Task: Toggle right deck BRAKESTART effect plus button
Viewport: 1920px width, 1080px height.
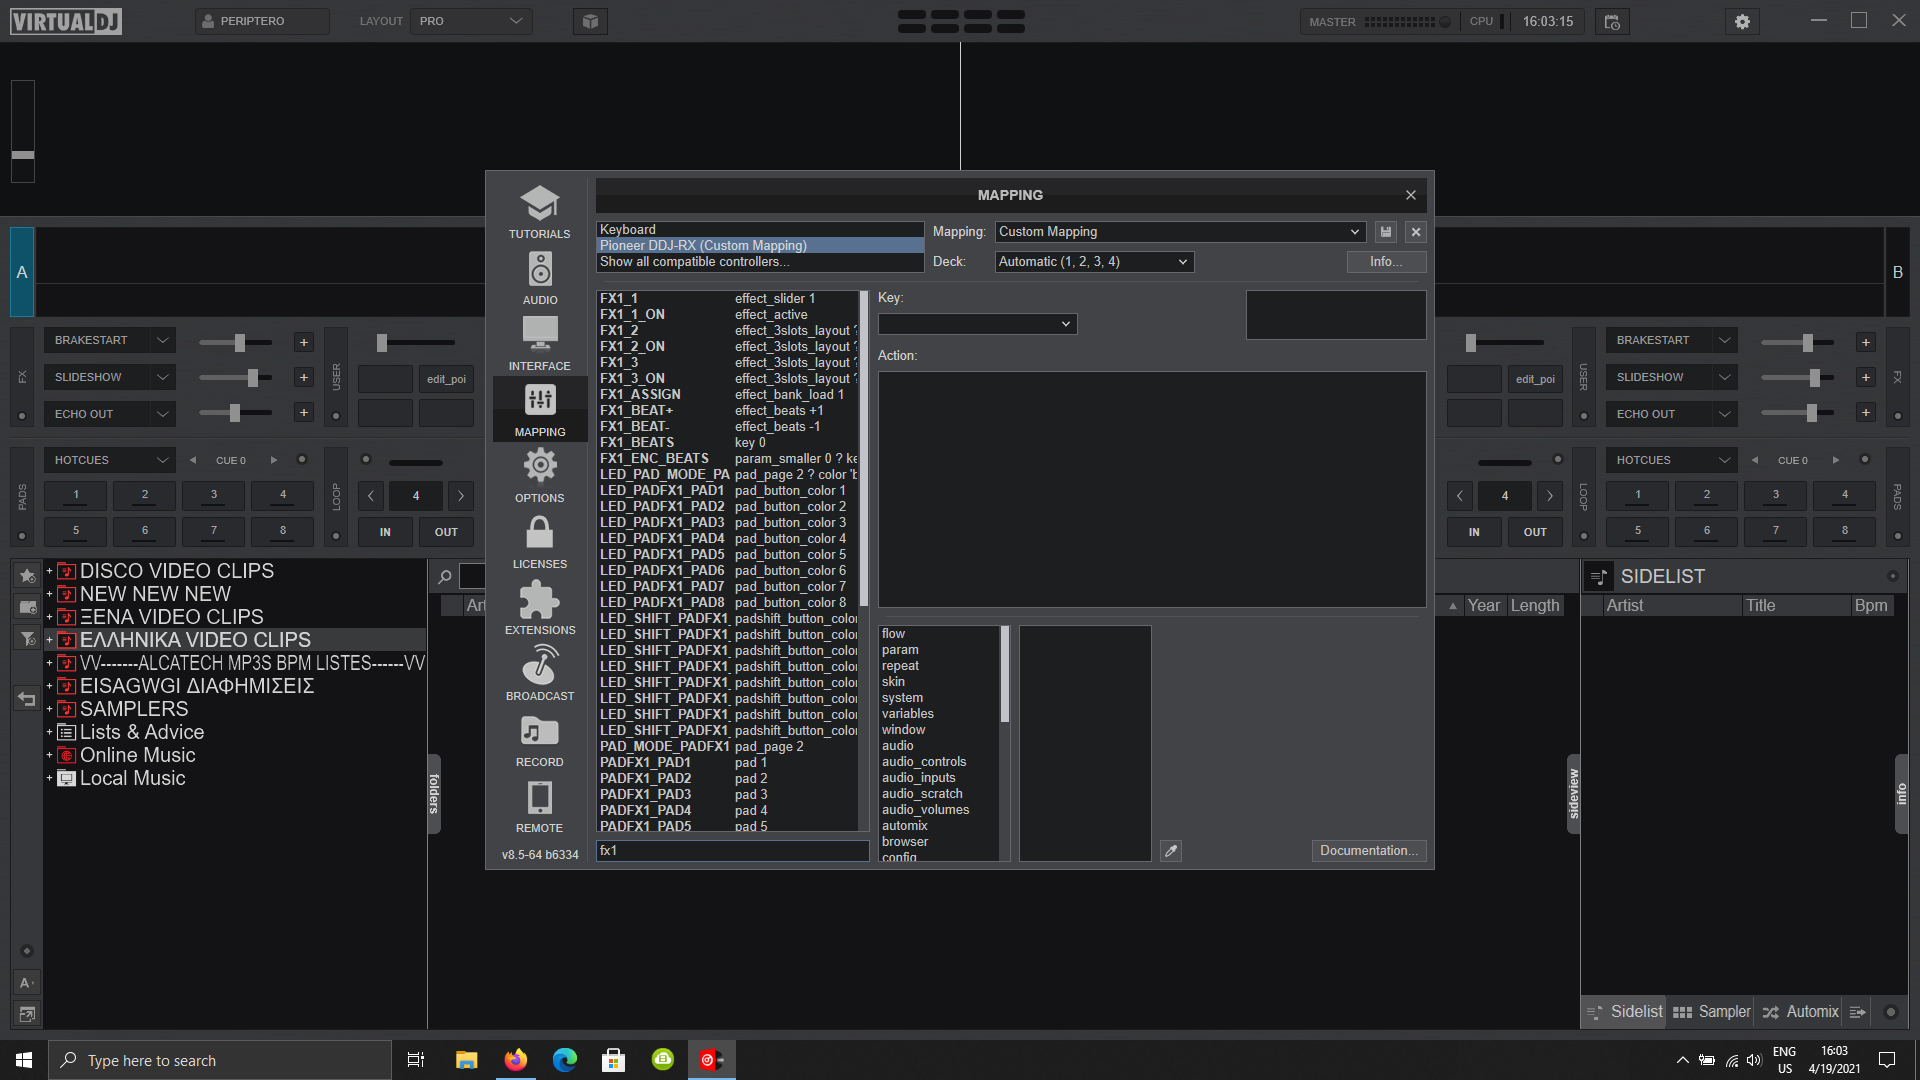Action: coord(1866,343)
